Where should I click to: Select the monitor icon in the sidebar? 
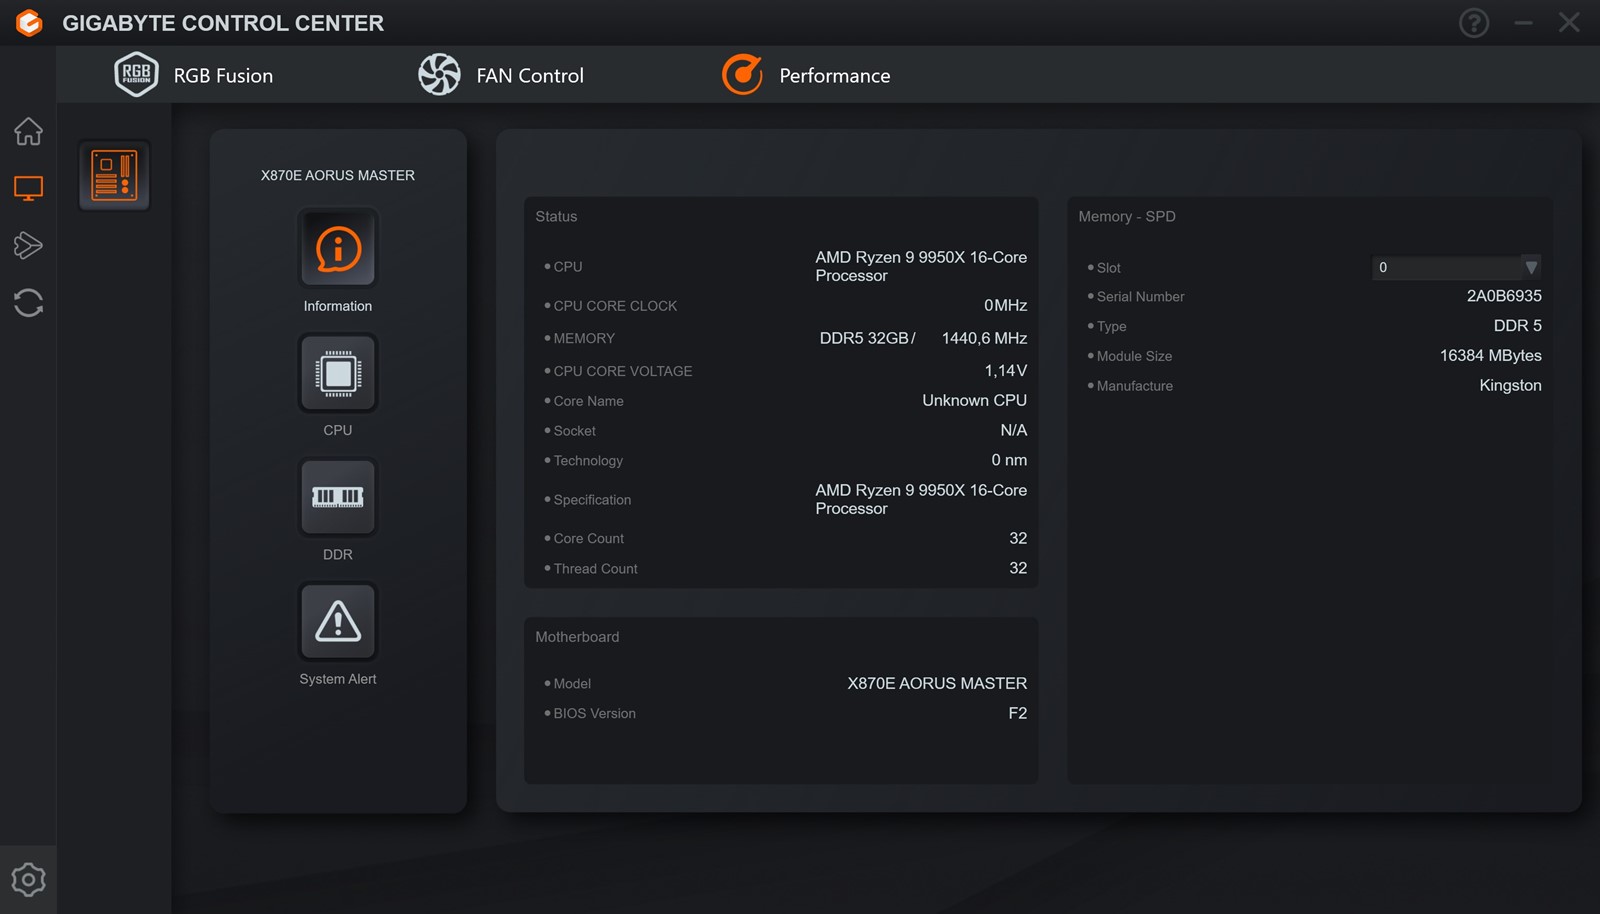pyautogui.click(x=28, y=188)
